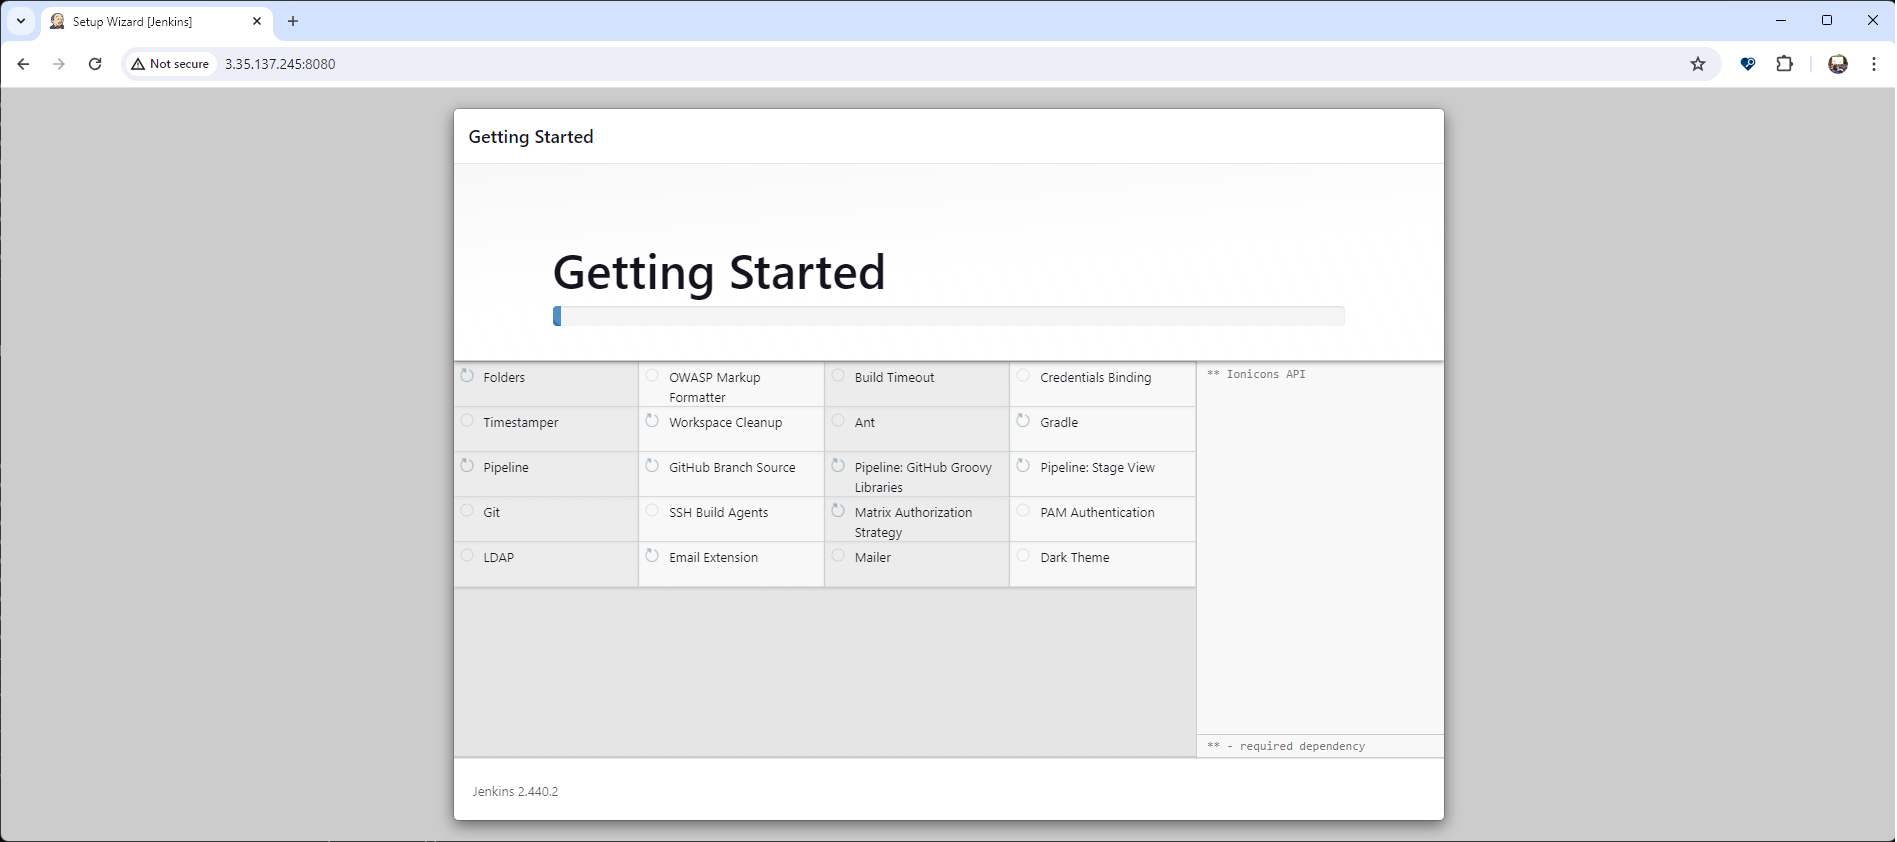Click the Gradle label
This screenshot has height=842, width=1897.
coord(1059,422)
